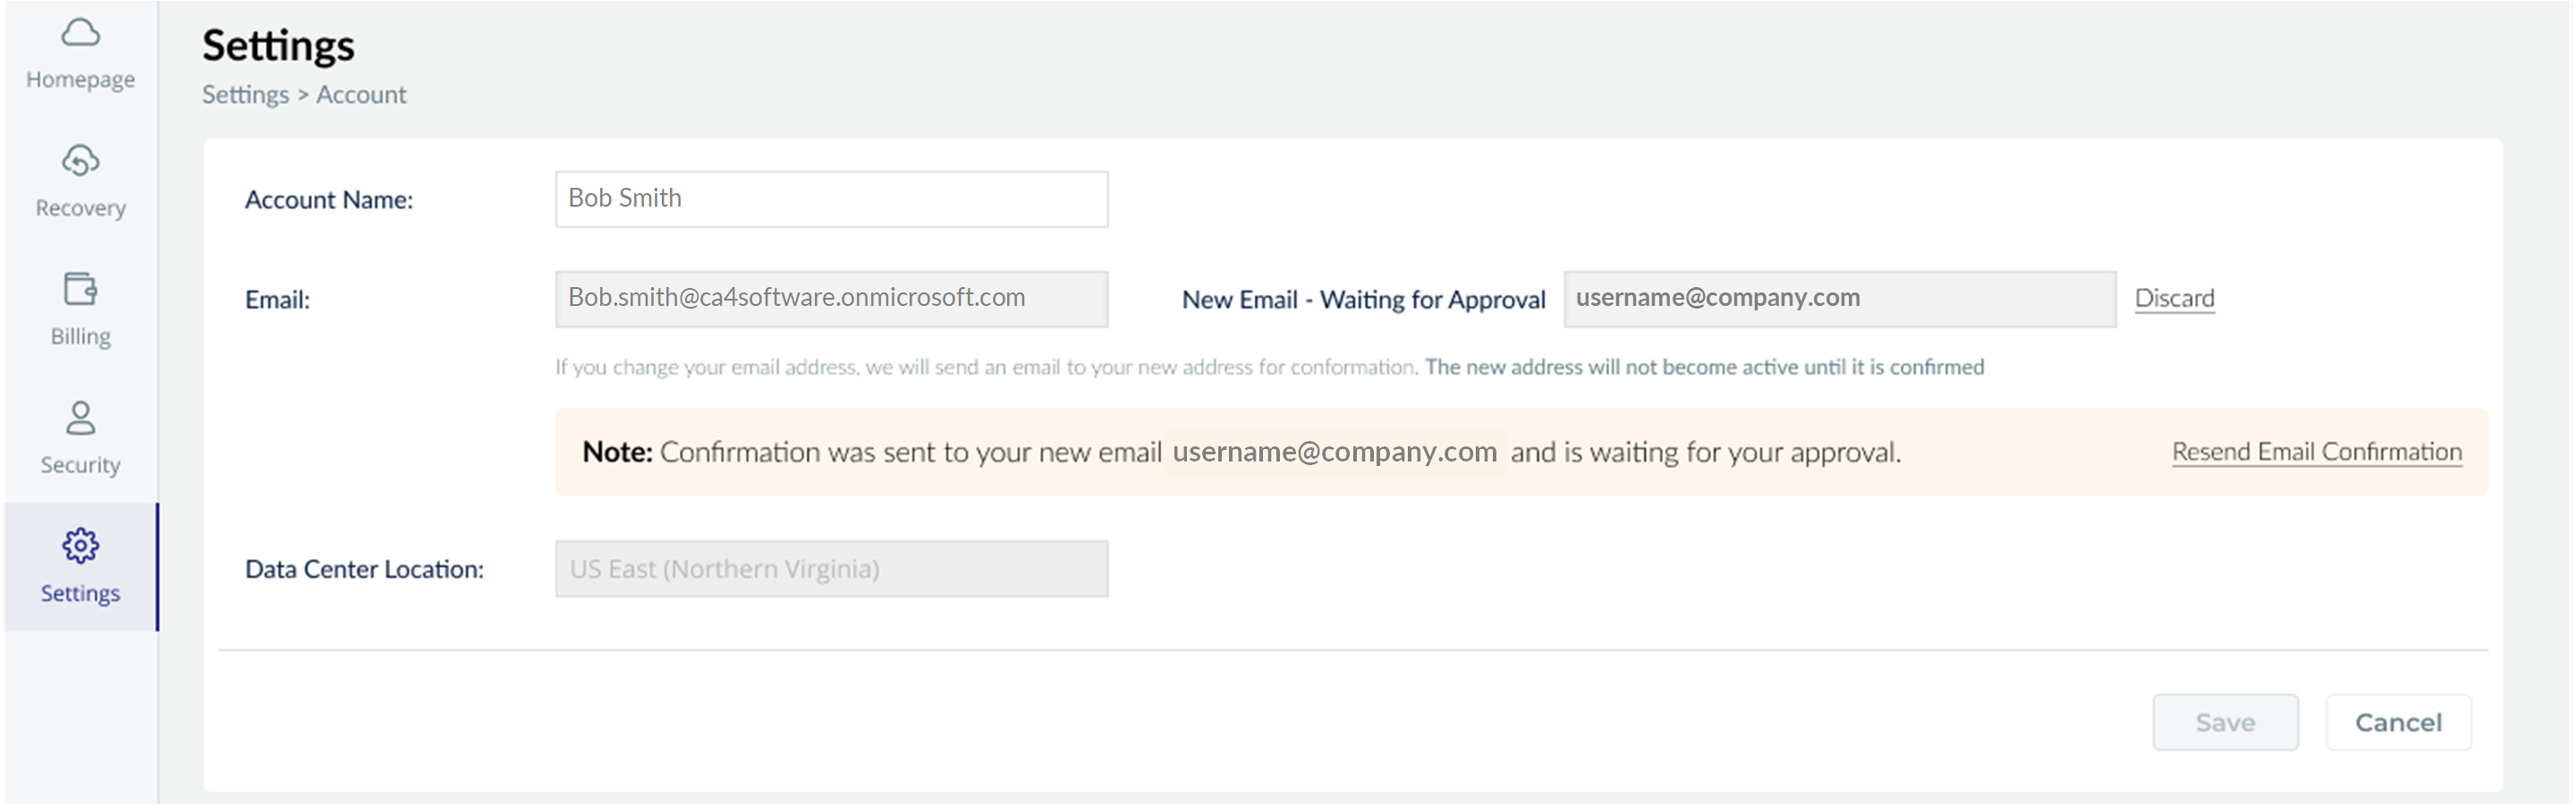Viewport: 2576px width, 805px height.
Task: Open the Billing sidebar entry
Action: 80,335
